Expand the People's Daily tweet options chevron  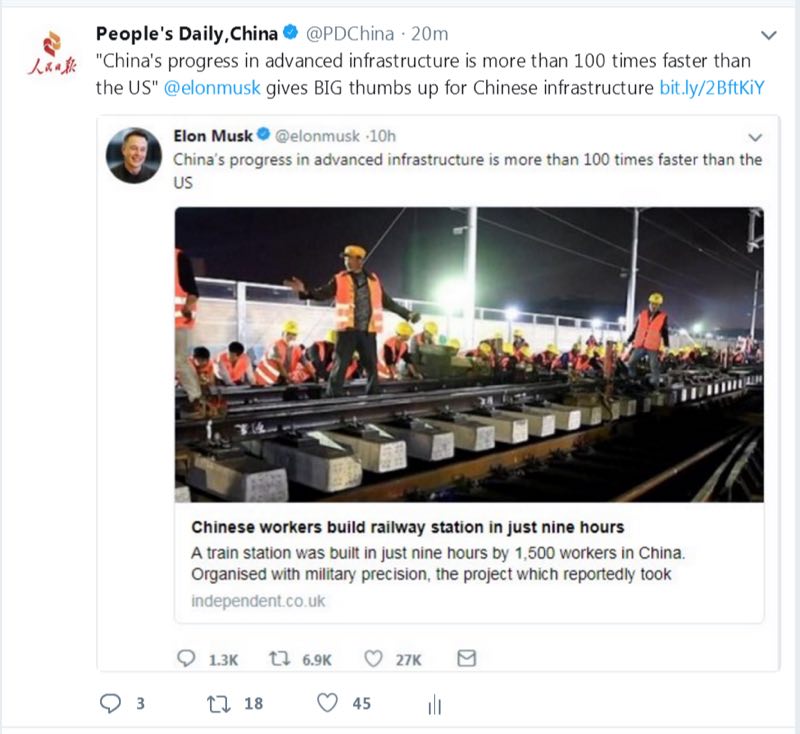pyautogui.click(x=769, y=35)
